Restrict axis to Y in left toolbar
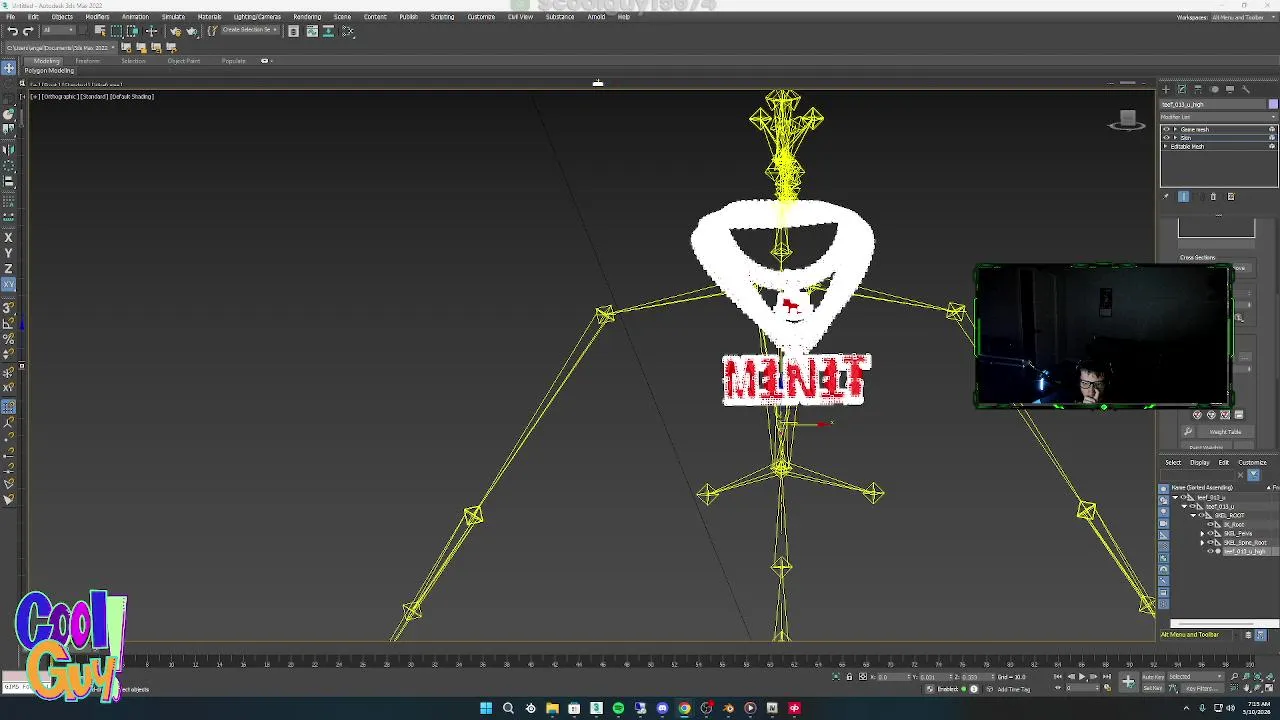This screenshot has height=720, width=1280. pos(9,254)
